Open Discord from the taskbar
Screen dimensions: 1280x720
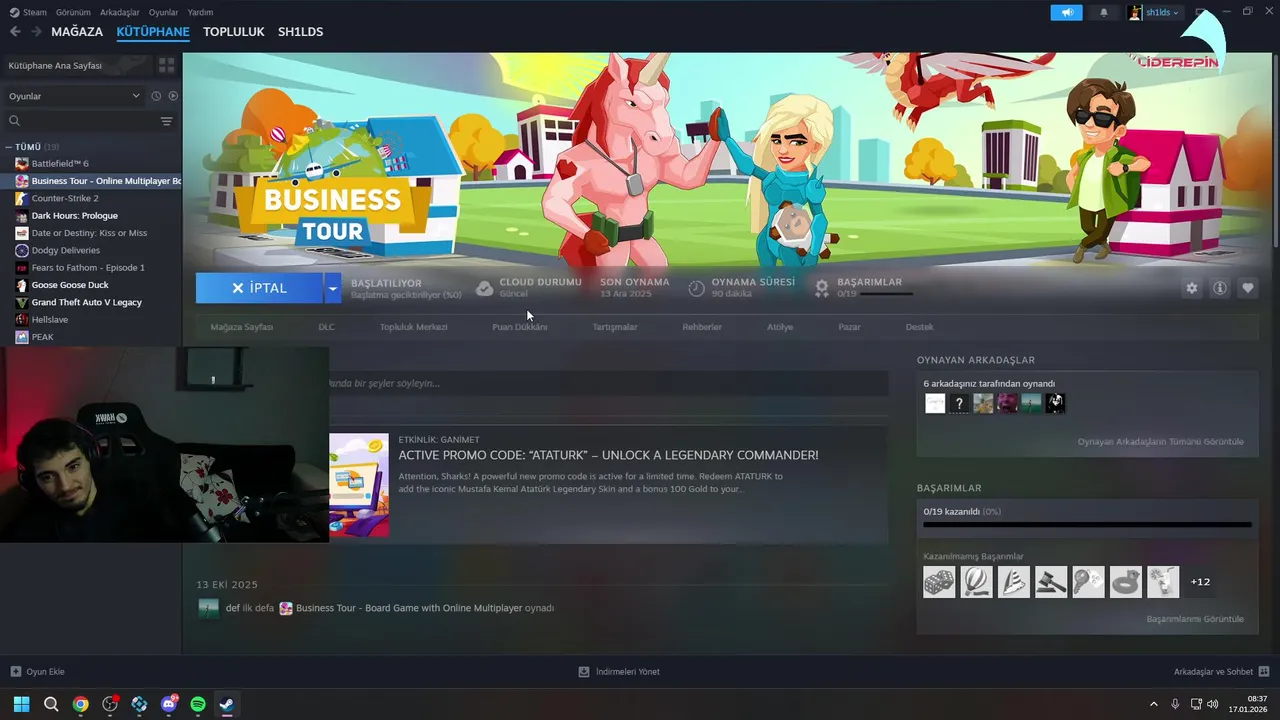168,704
